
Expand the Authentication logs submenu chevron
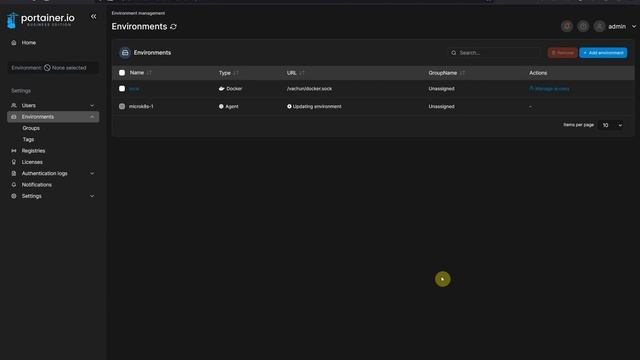[x=92, y=173]
